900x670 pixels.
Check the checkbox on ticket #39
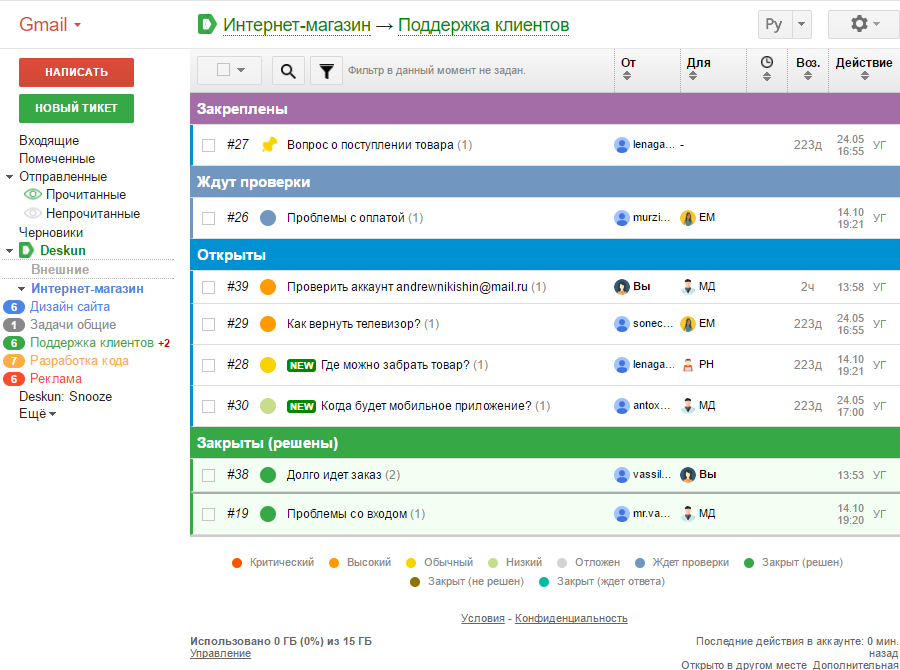tap(208, 286)
